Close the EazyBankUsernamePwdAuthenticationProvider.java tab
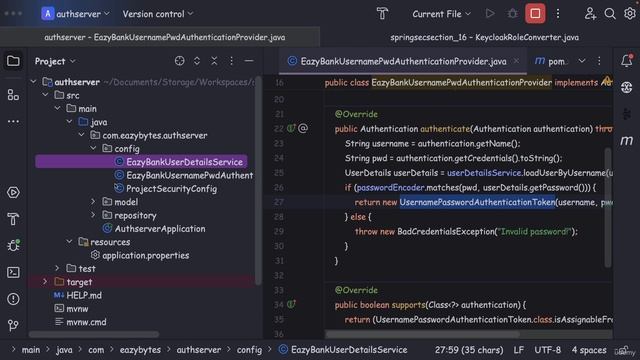The height and width of the screenshot is (360, 640). (516, 61)
